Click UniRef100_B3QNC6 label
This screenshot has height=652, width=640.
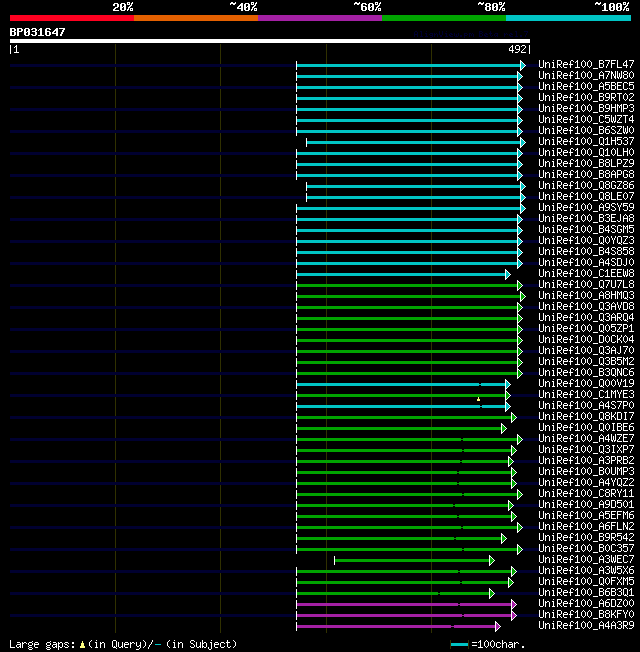tap(586, 373)
